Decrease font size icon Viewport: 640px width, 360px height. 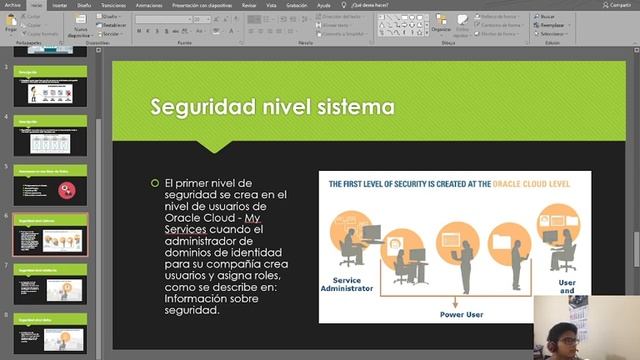(226, 19)
